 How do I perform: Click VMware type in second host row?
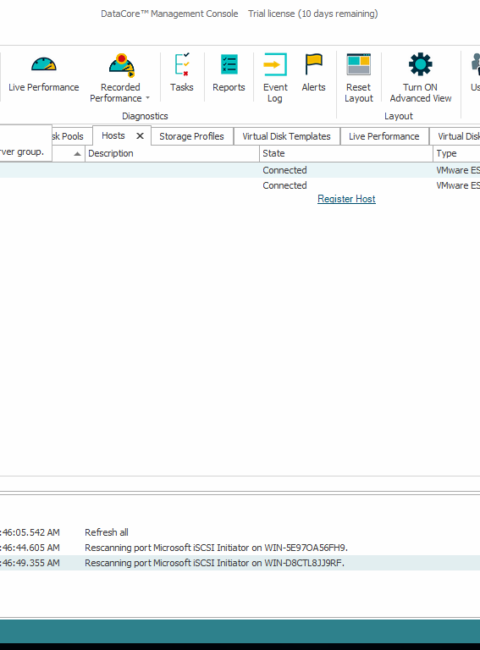click(x=458, y=186)
